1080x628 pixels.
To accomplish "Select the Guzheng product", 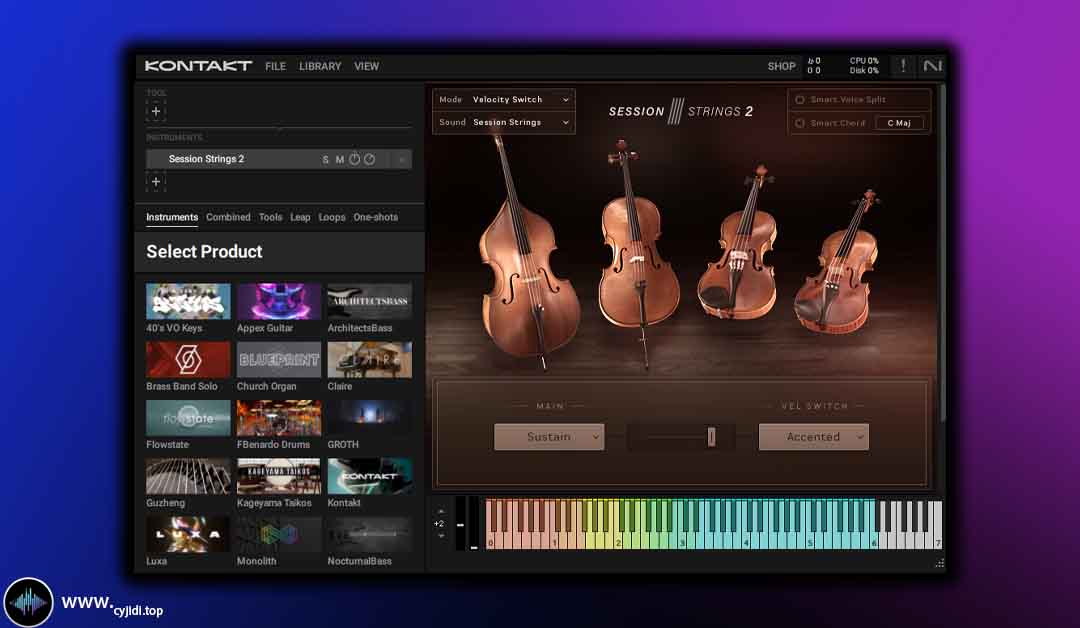I will tap(188, 483).
